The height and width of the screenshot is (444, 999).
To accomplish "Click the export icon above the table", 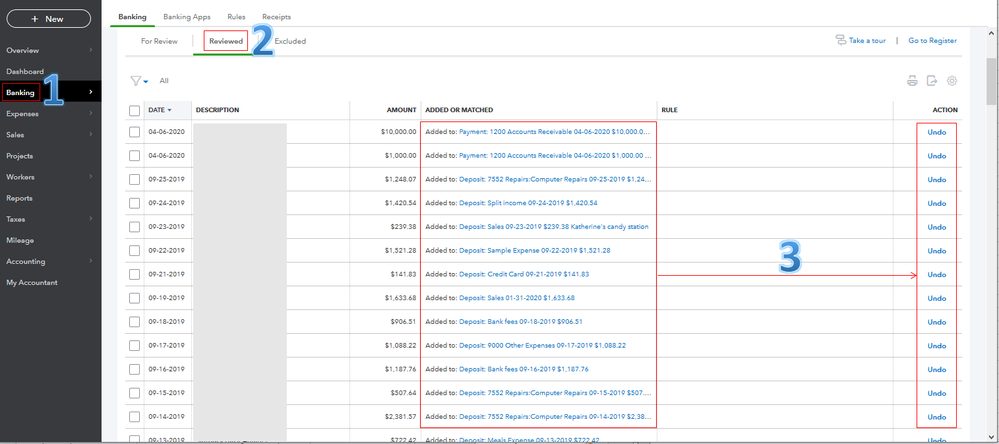I will (932, 81).
